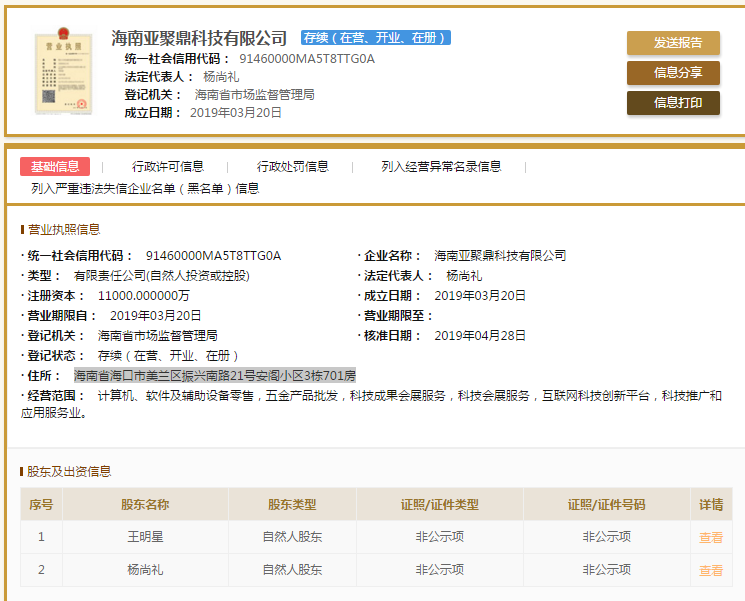Image resolution: width=745 pixels, height=601 pixels.
Task: Open the 列入严重违法失信企业名单(黑名单)信息 tab
Action: (x=145, y=188)
